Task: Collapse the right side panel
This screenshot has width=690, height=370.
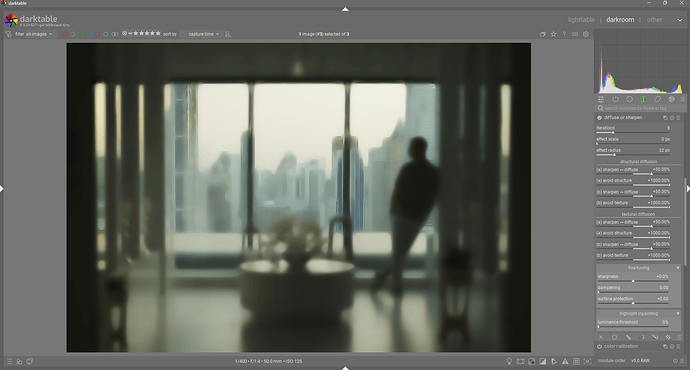Action: [688, 189]
